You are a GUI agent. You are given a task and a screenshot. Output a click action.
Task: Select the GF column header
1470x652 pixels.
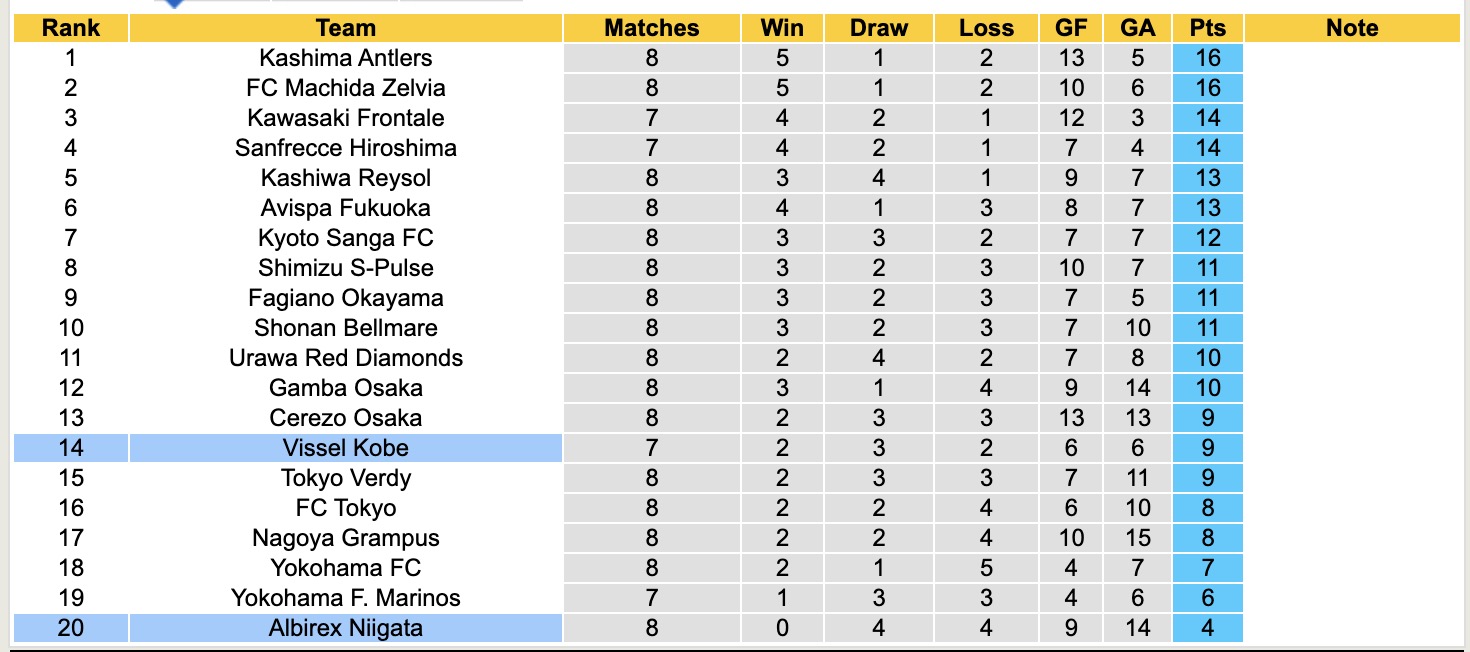click(1071, 28)
